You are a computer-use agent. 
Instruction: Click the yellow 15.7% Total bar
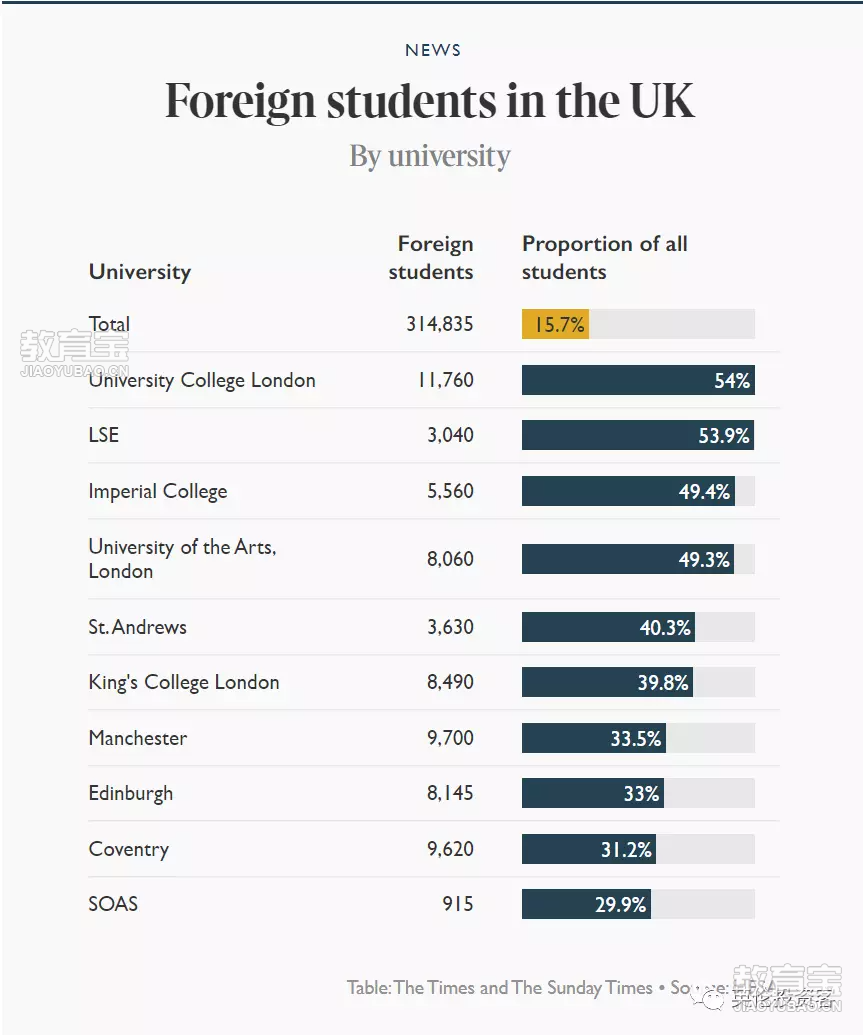coord(555,324)
